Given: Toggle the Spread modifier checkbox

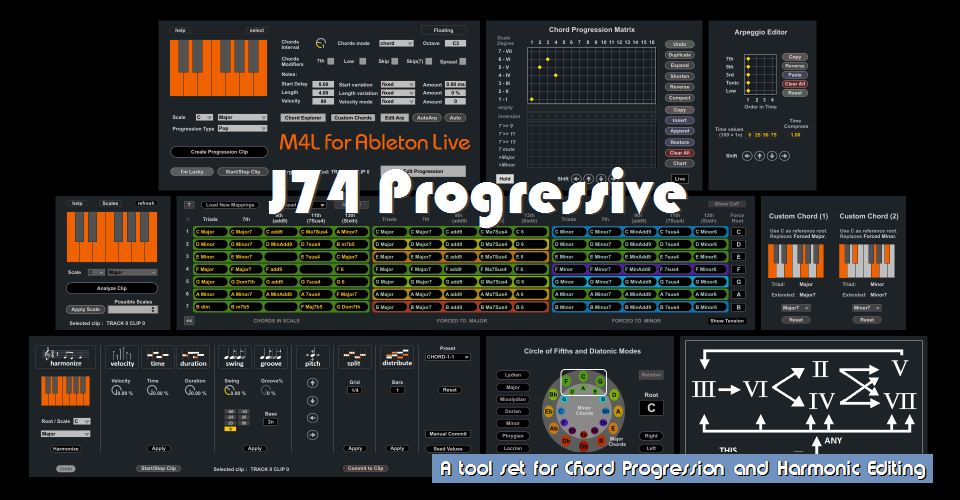Looking at the screenshot, I should tap(462, 61).
